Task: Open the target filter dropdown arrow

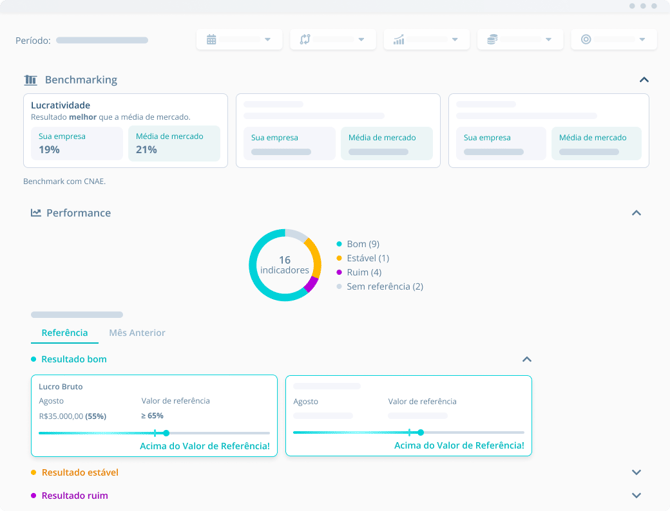Action: (642, 40)
